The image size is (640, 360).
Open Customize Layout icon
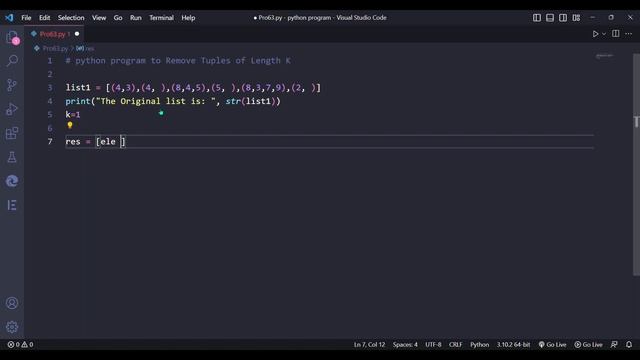[x=576, y=18]
